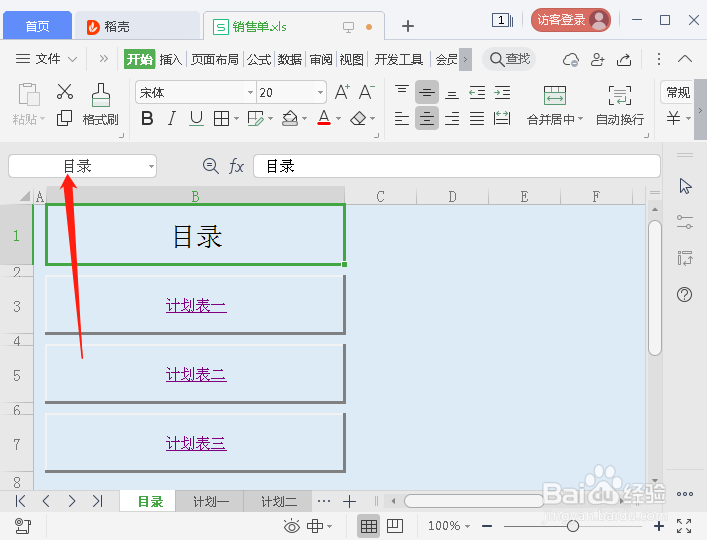Open the zoom percentage 100% dropdown
707x540 pixels.
449,526
